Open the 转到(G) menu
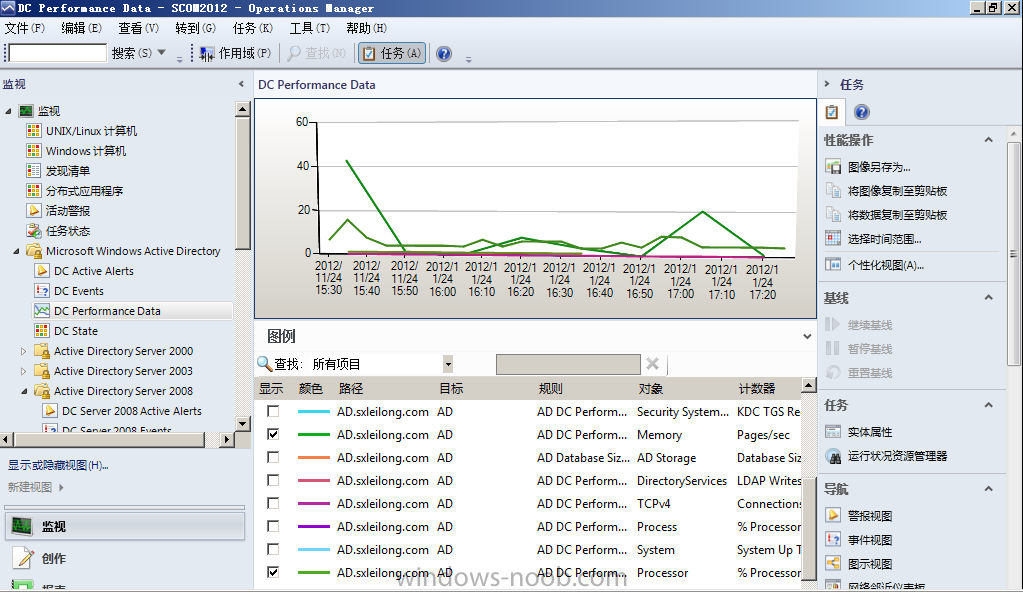 point(196,28)
